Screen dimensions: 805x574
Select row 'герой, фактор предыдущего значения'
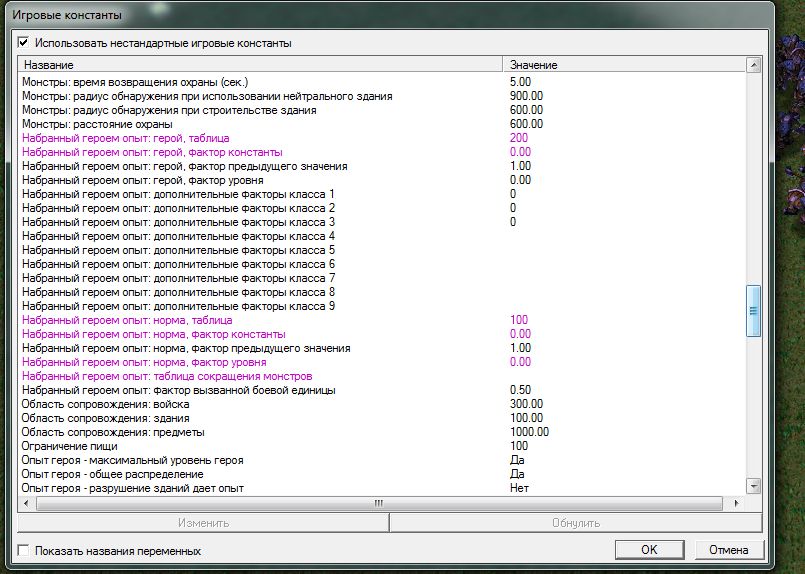pyautogui.click(x=382, y=166)
